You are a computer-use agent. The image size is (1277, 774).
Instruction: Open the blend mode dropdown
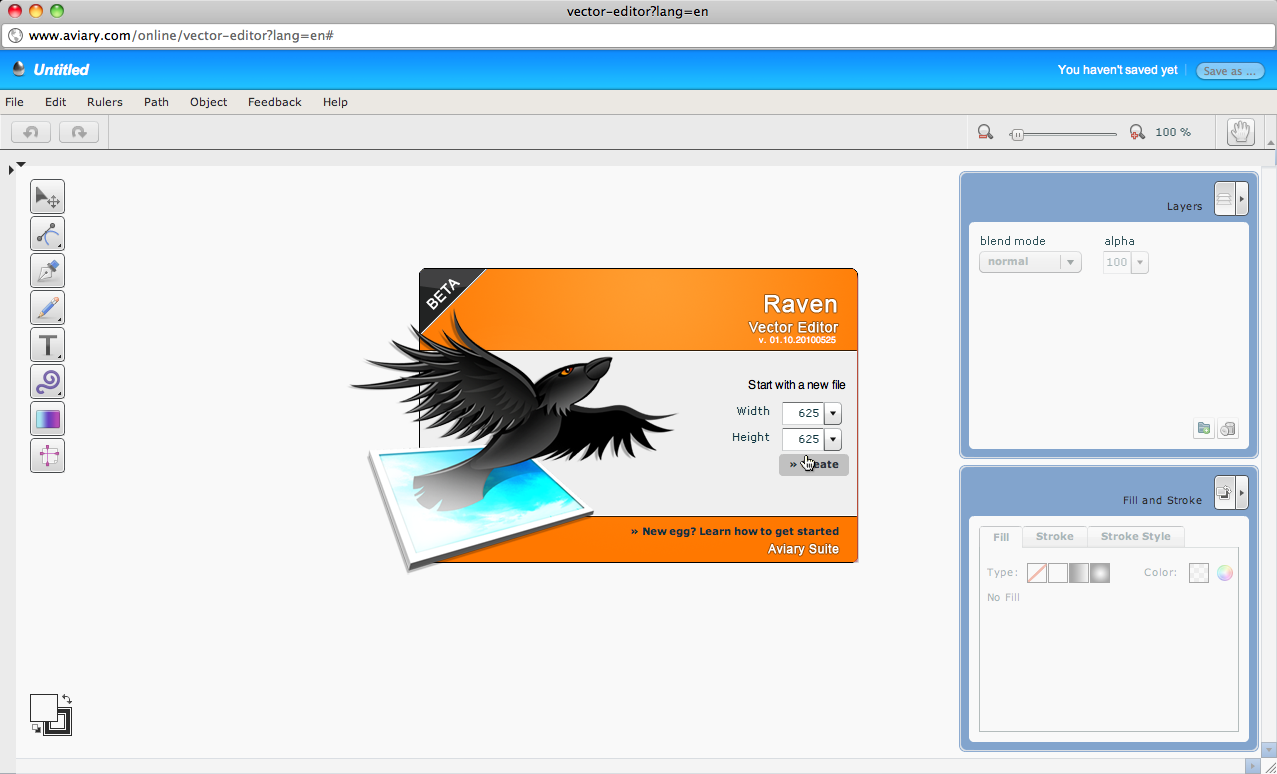[1030, 262]
